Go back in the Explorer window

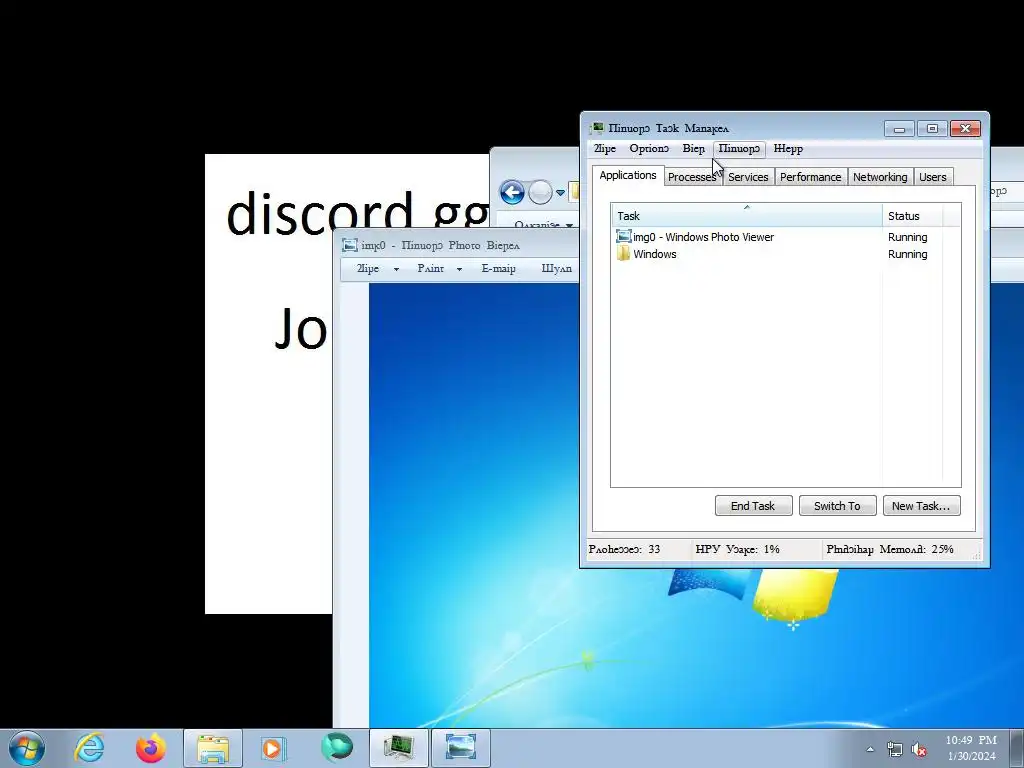(x=512, y=192)
